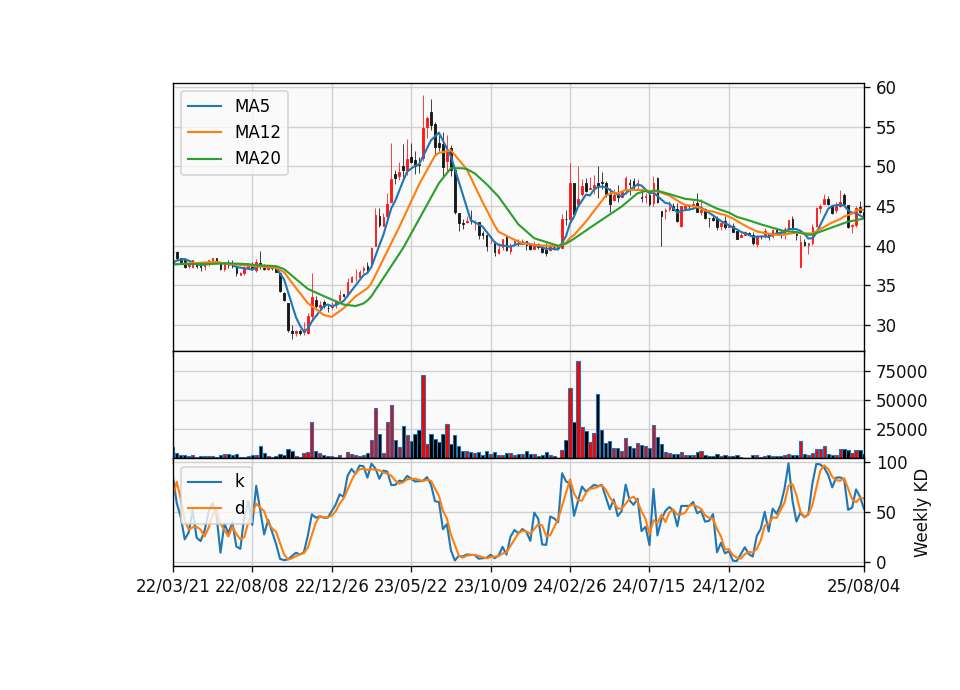
Task: Click the orange MA12 legend line sample
Action: [204, 132]
